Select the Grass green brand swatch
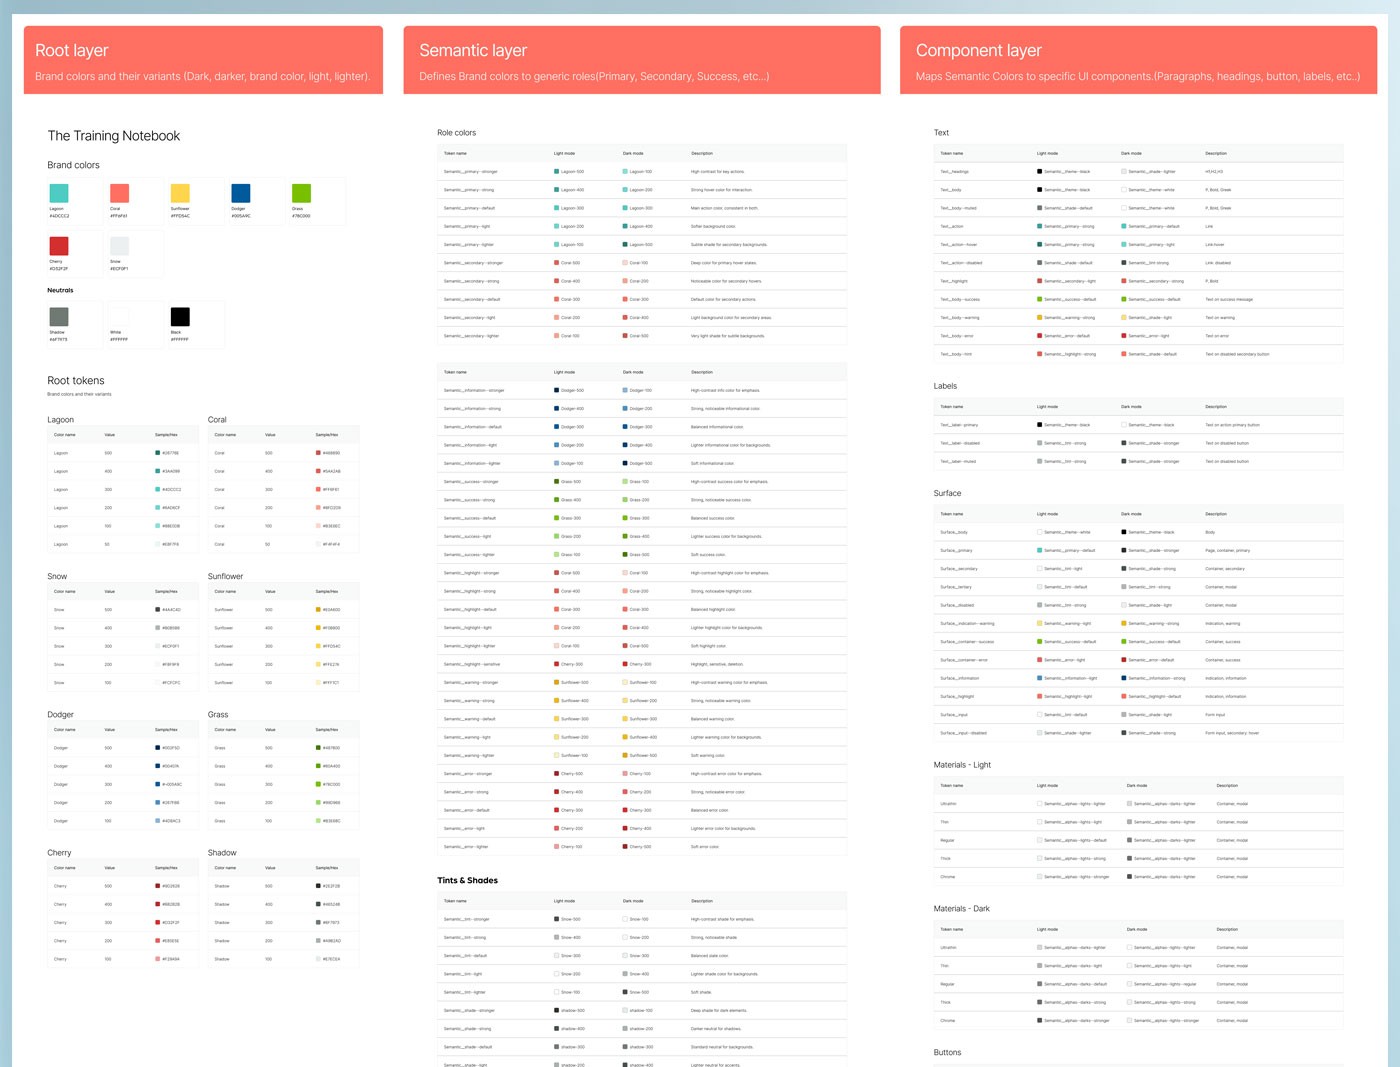 (301, 192)
